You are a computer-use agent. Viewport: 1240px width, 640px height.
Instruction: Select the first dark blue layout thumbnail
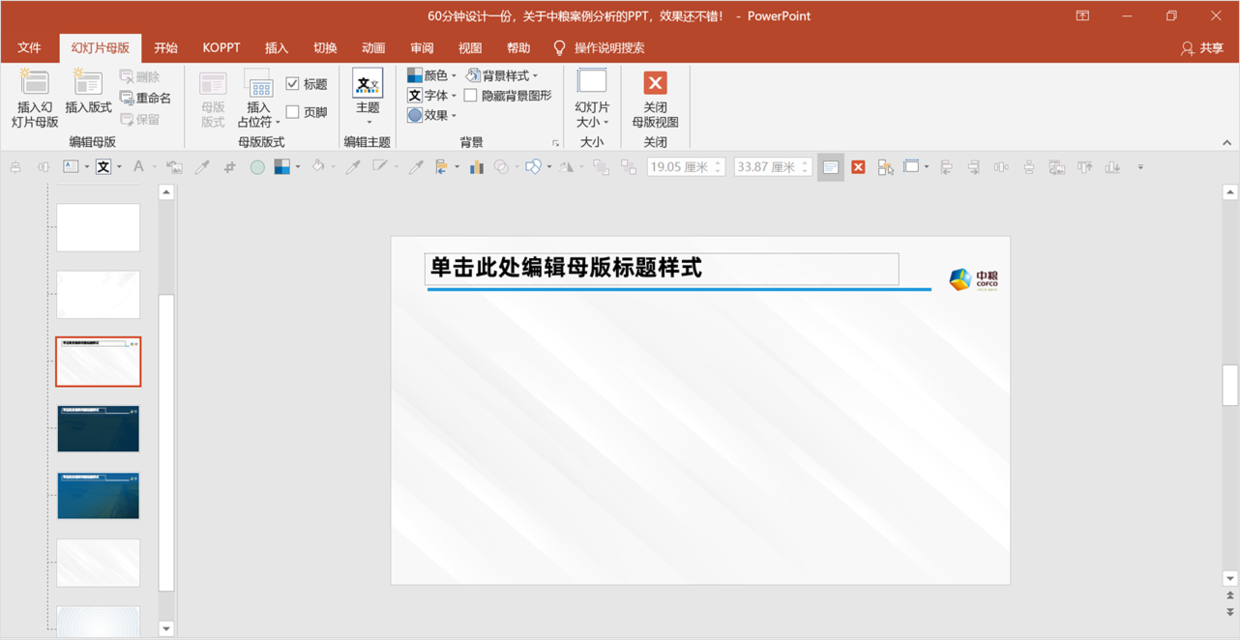(98, 429)
